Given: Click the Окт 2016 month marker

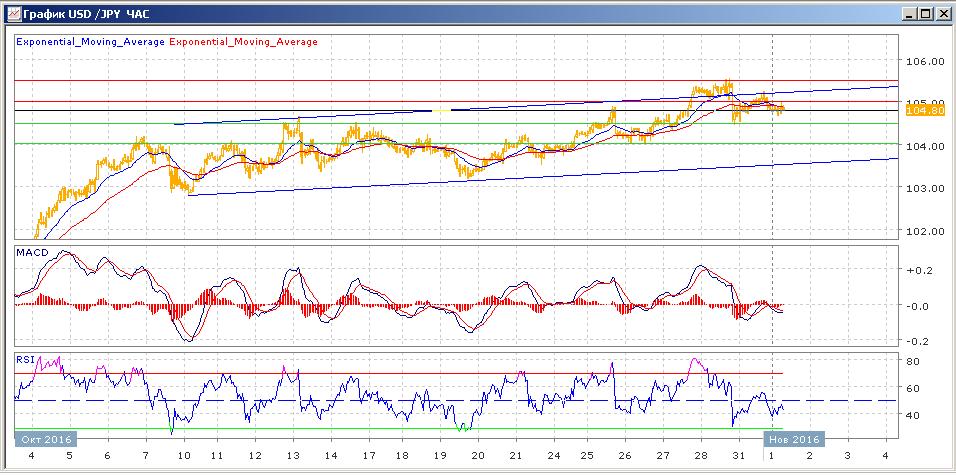Looking at the screenshot, I should tap(45, 439).
